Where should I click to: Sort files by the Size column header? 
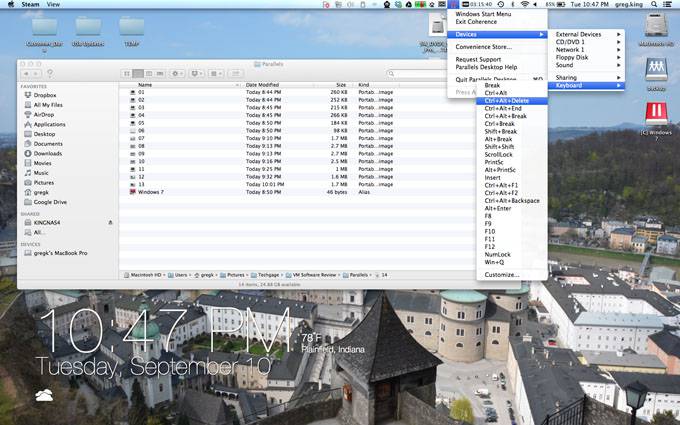coord(340,85)
